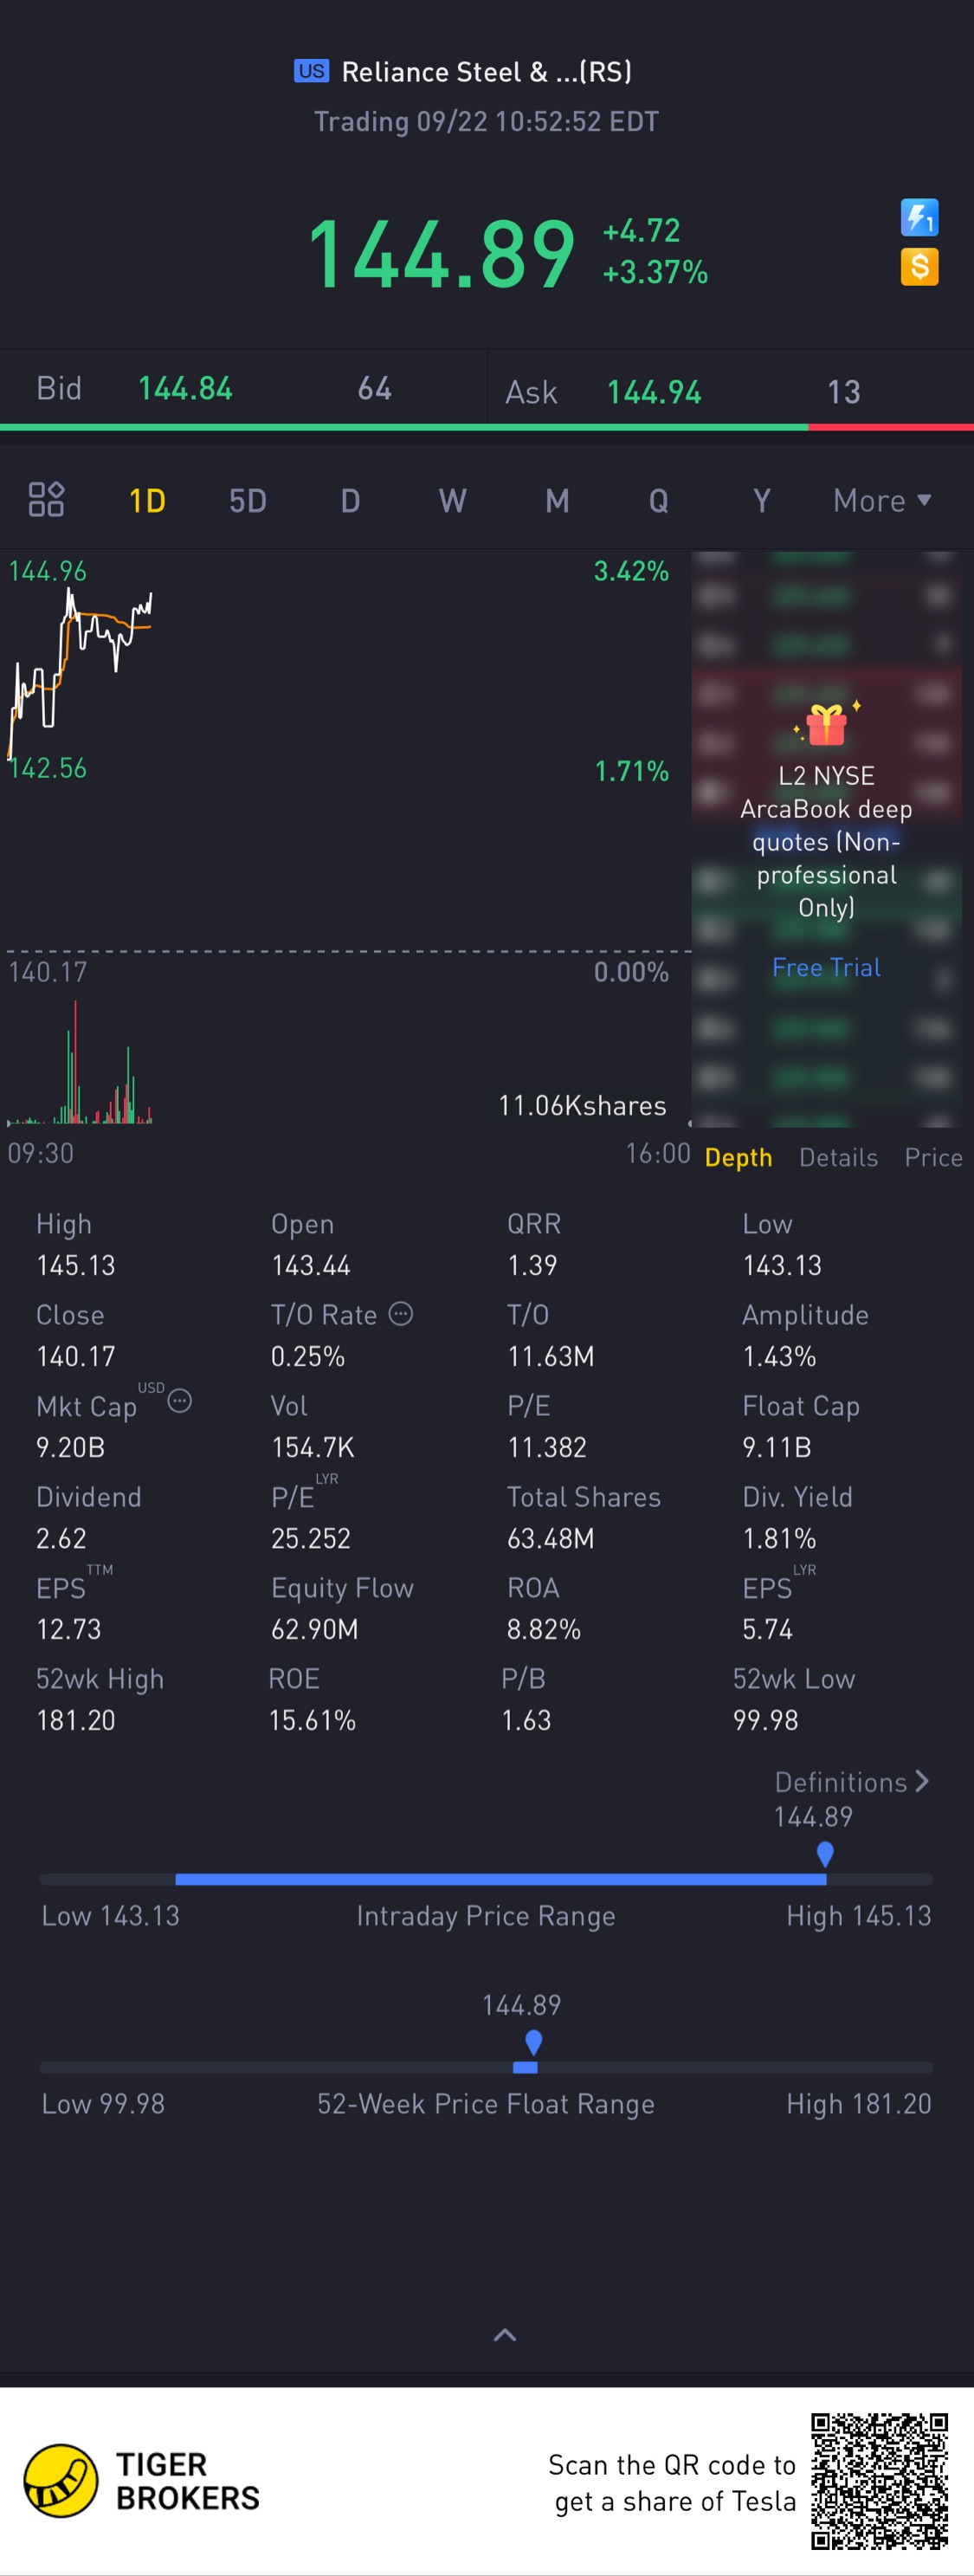Tap the Amplitude value 1.43%
This screenshot has height=2576, width=974.
pyautogui.click(x=779, y=1356)
